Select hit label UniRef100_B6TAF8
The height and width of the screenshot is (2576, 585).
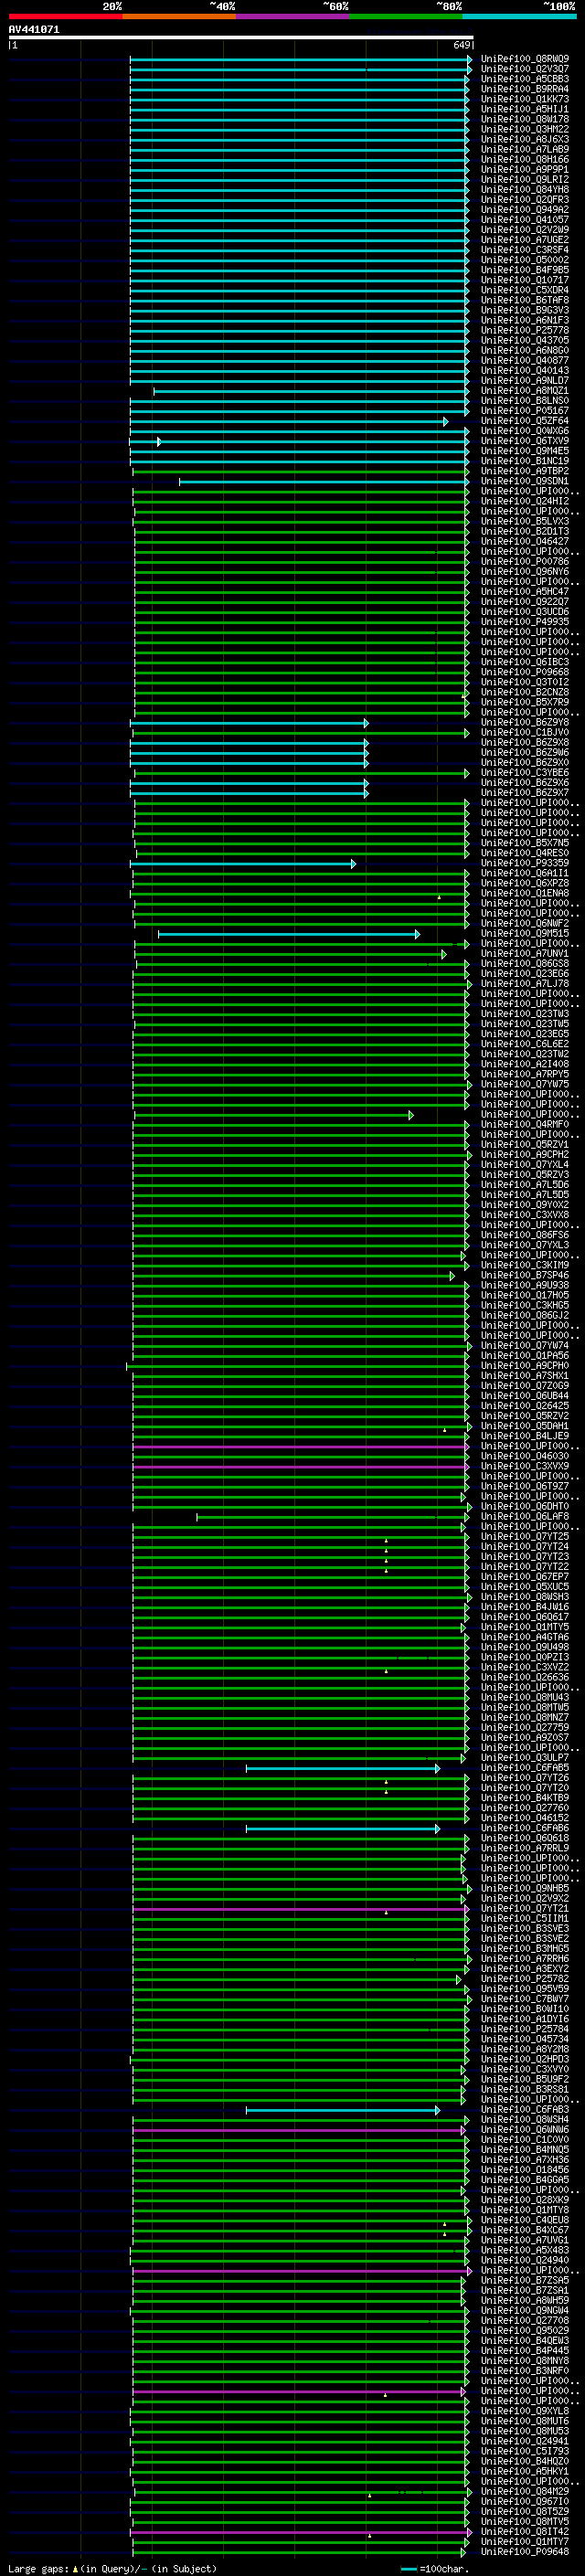click(x=525, y=300)
